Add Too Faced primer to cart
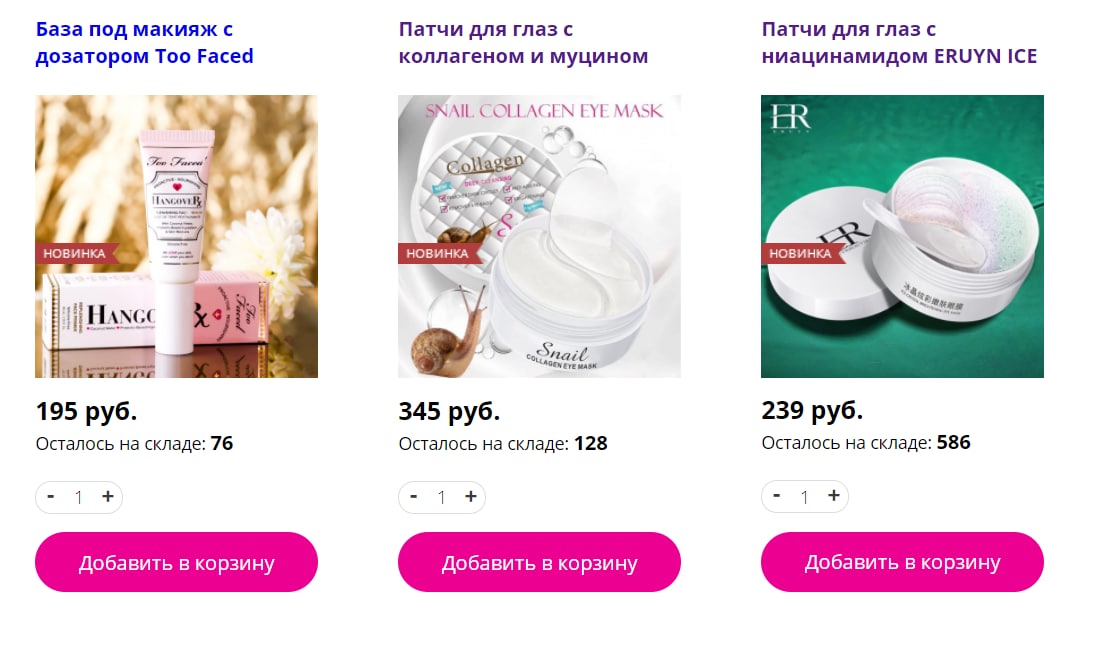This screenshot has width=1109, height=671. pyautogui.click(x=176, y=562)
